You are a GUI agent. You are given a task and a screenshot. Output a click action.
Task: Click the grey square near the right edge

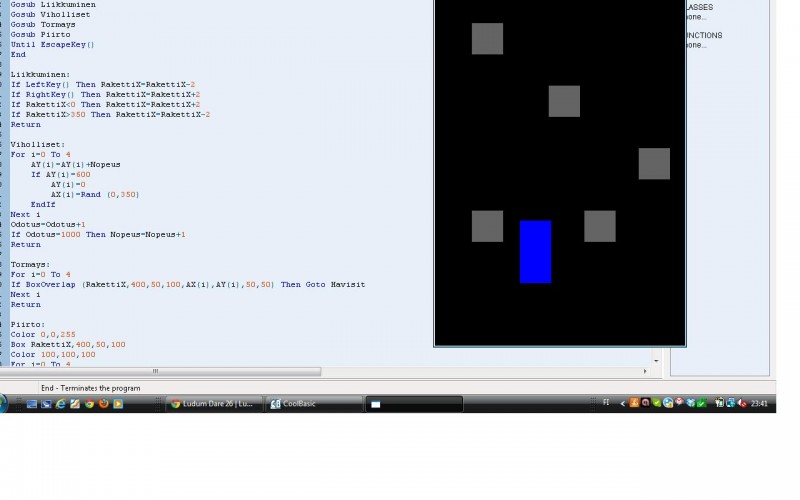pos(654,164)
